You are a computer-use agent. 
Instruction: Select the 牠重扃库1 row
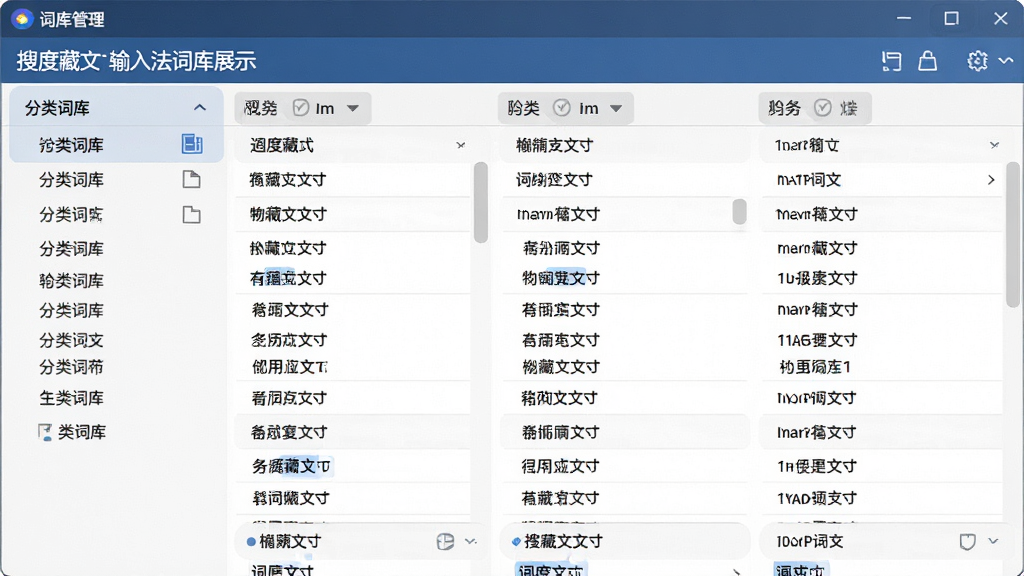click(882, 367)
